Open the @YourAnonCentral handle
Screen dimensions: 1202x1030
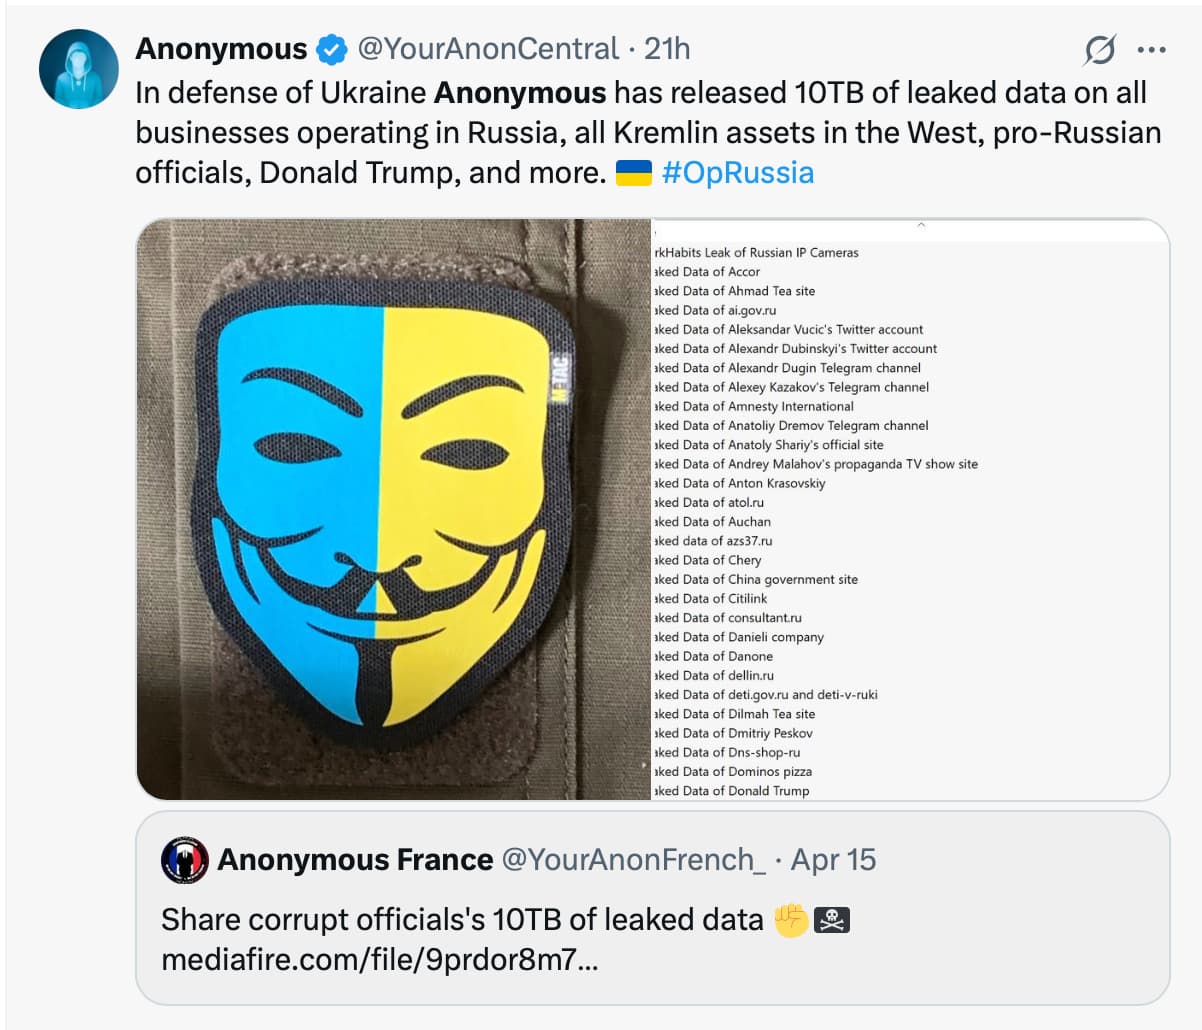point(488,49)
